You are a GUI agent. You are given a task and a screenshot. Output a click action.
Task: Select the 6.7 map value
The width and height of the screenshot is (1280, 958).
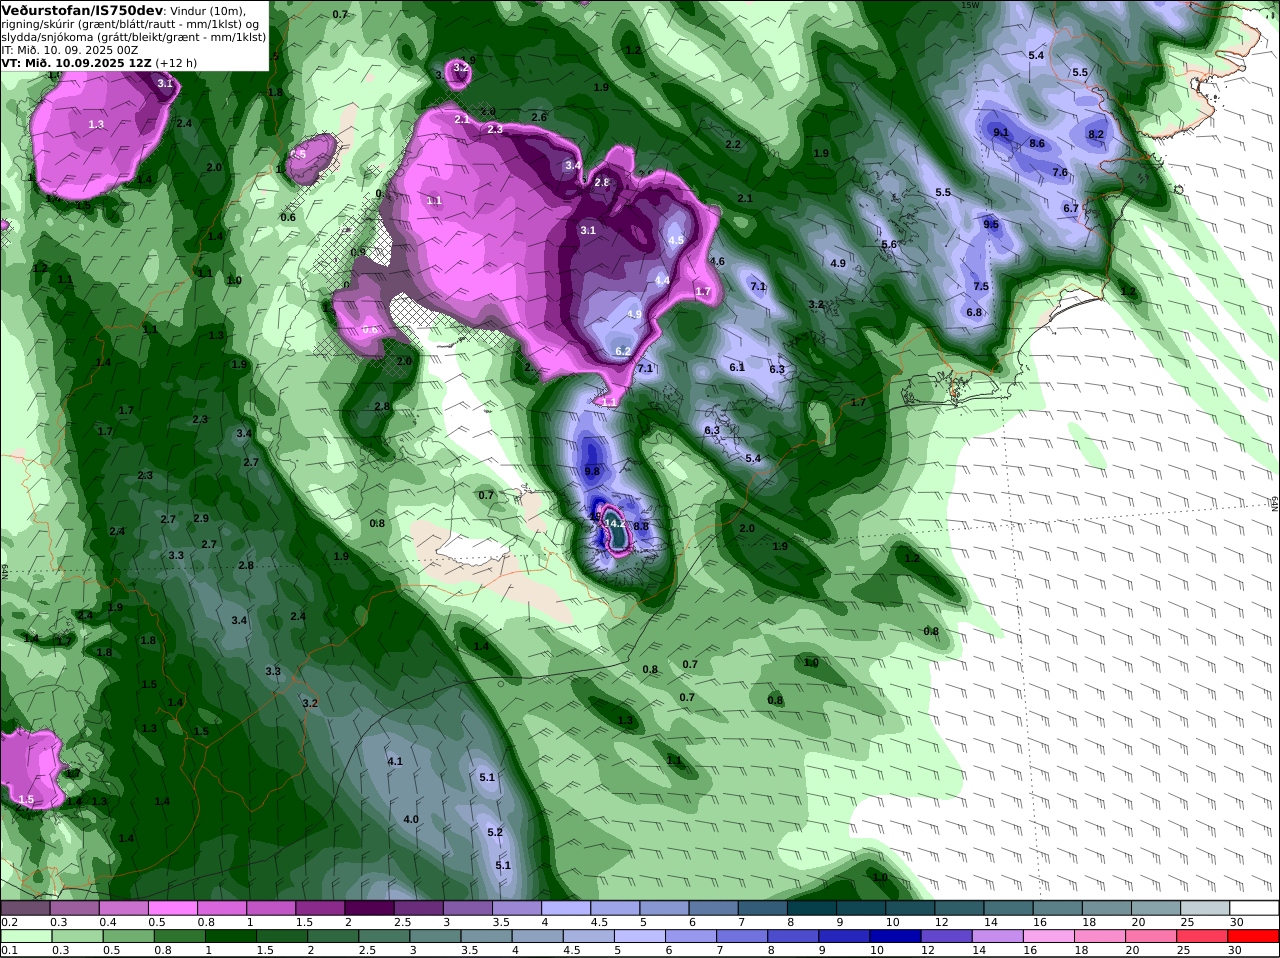click(x=1071, y=208)
